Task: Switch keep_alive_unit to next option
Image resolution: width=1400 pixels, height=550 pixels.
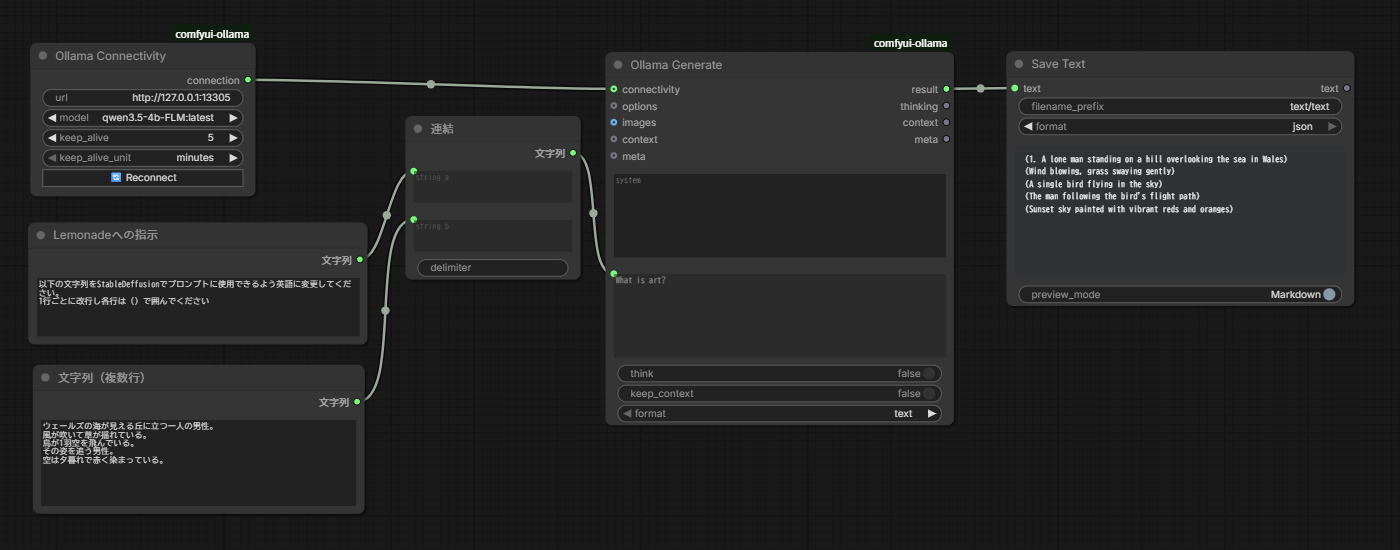Action: [x=234, y=157]
